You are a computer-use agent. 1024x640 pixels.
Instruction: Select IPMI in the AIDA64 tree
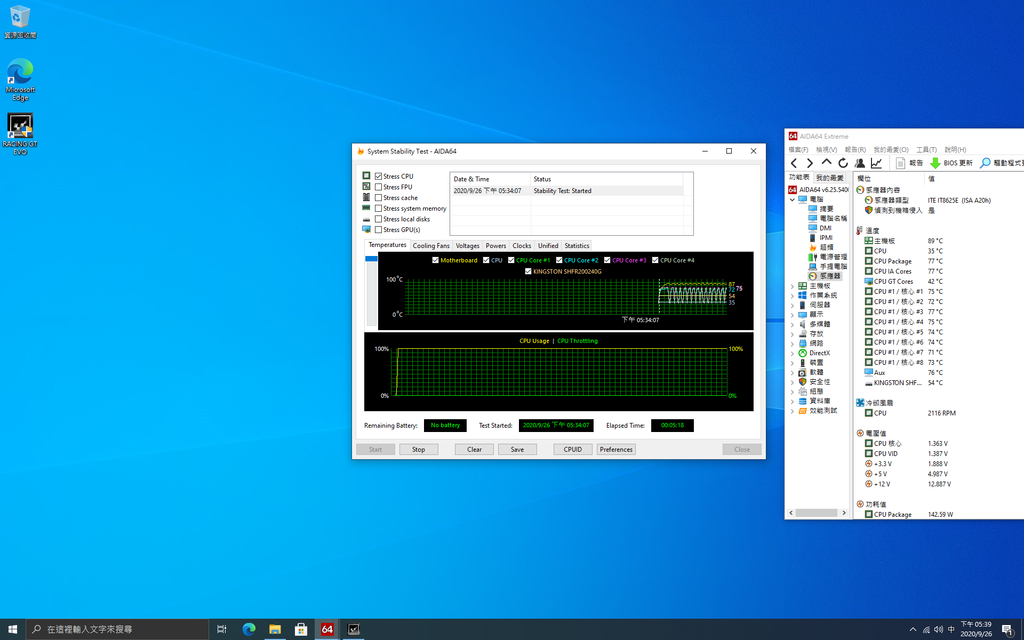click(x=820, y=238)
